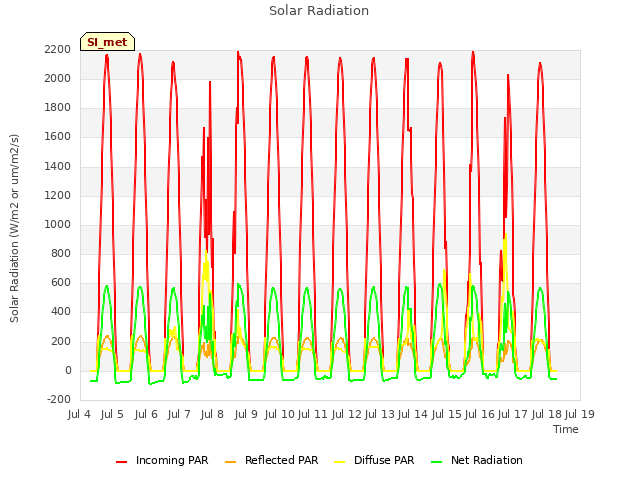Click the 800 y-axis tick label
The height and width of the screenshot is (480, 640).
(x=61, y=254)
